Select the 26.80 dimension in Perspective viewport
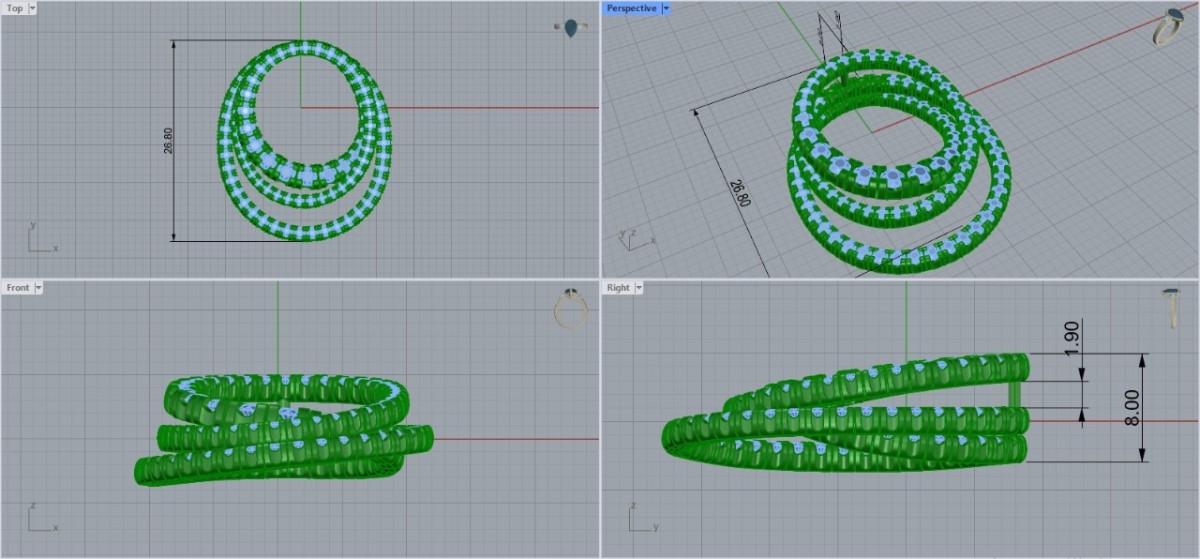The image size is (1200, 559). (x=738, y=193)
